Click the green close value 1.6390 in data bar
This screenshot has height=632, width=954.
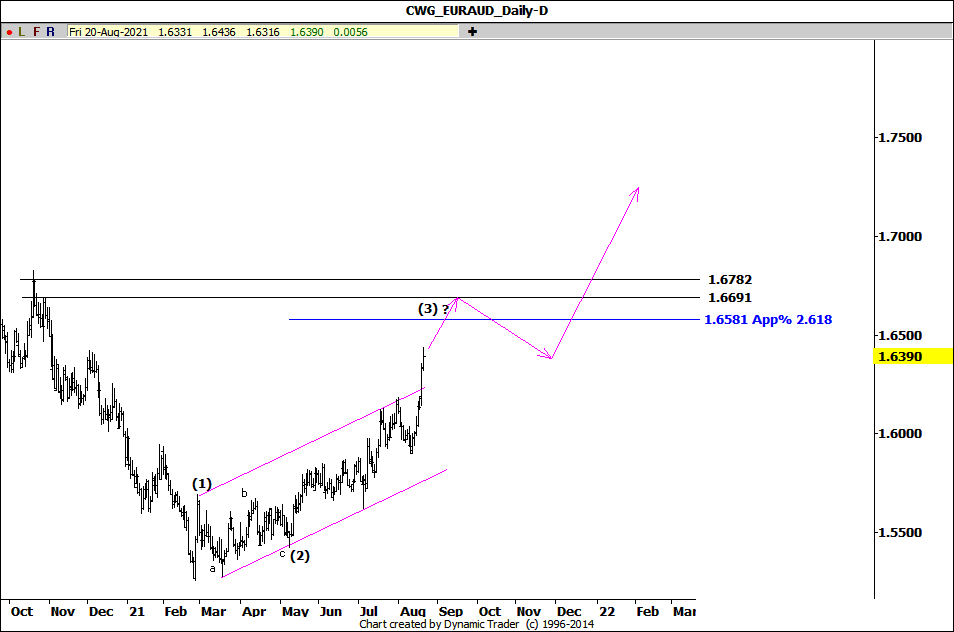click(x=307, y=32)
